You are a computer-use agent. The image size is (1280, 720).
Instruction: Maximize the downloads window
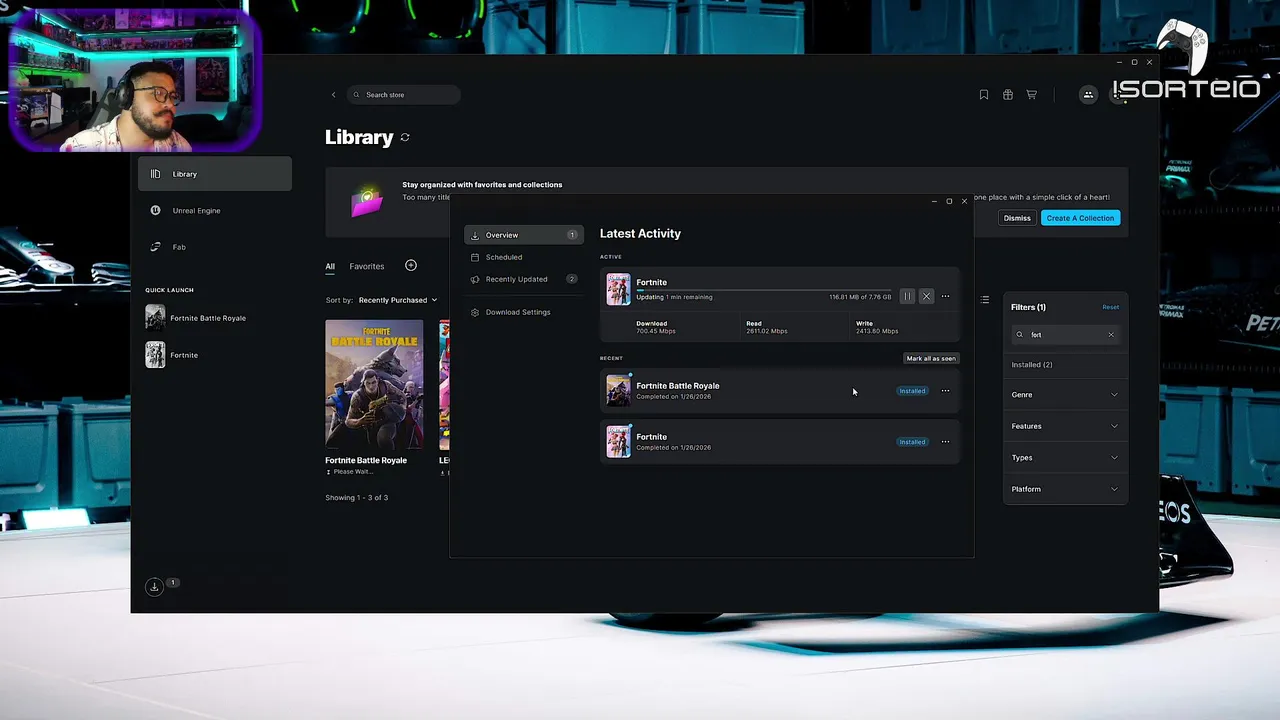949,201
